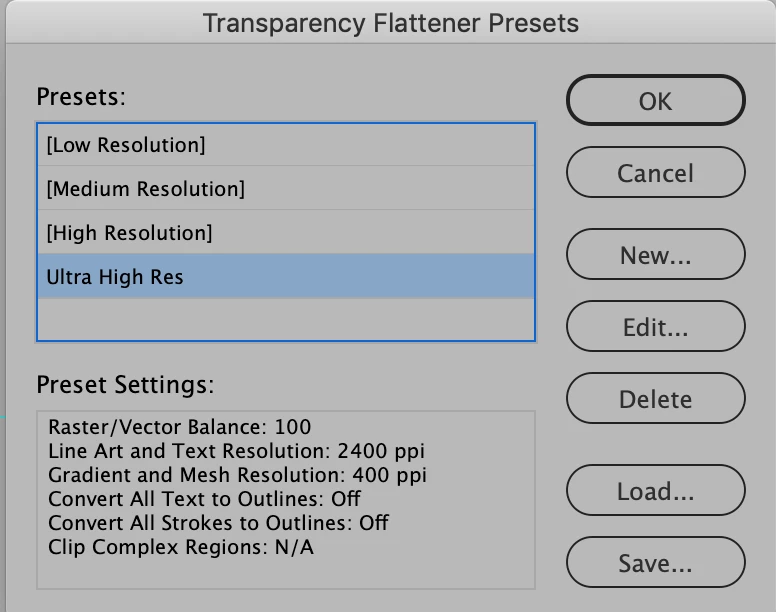
Task: Click the Convert All Text to Outlines line
Action: click(205, 499)
